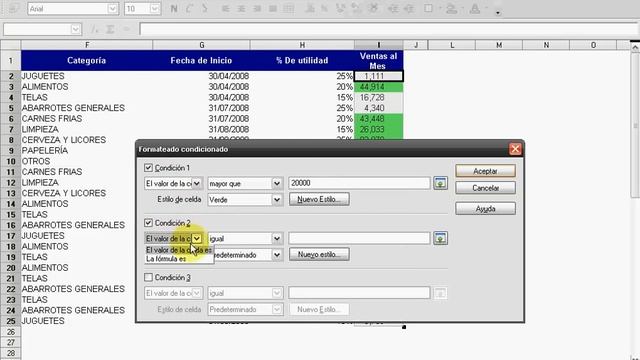Click the shrink icon beside Condición 2 value
The width and height of the screenshot is (640, 360).
(440, 238)
